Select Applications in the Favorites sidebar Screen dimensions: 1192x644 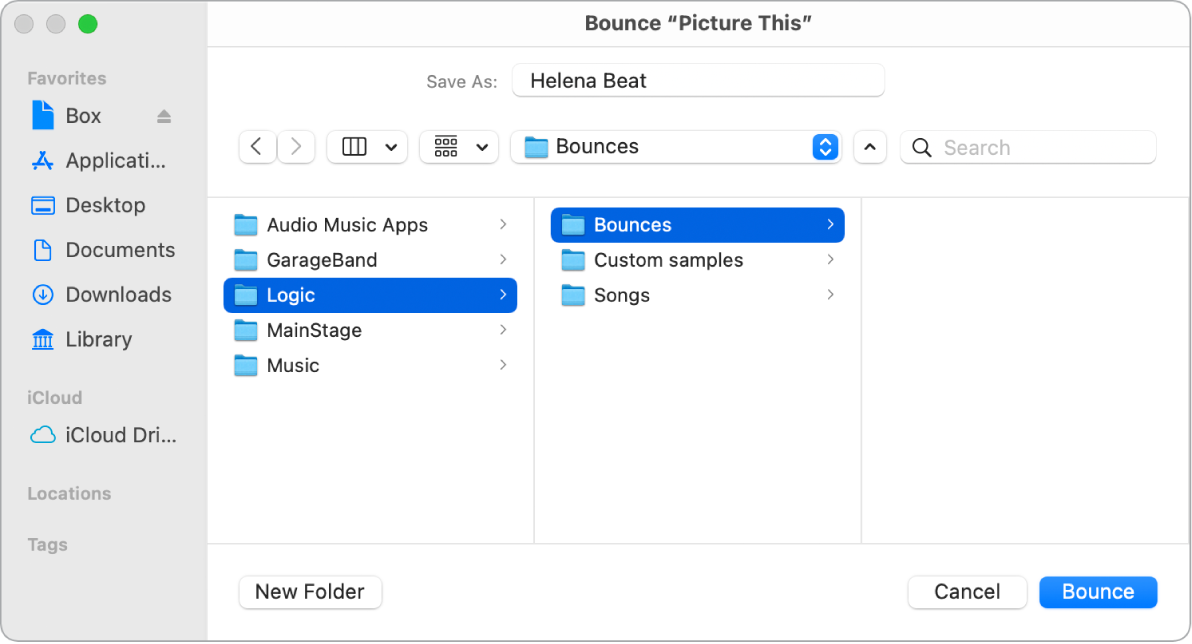(x=100, y=160)
